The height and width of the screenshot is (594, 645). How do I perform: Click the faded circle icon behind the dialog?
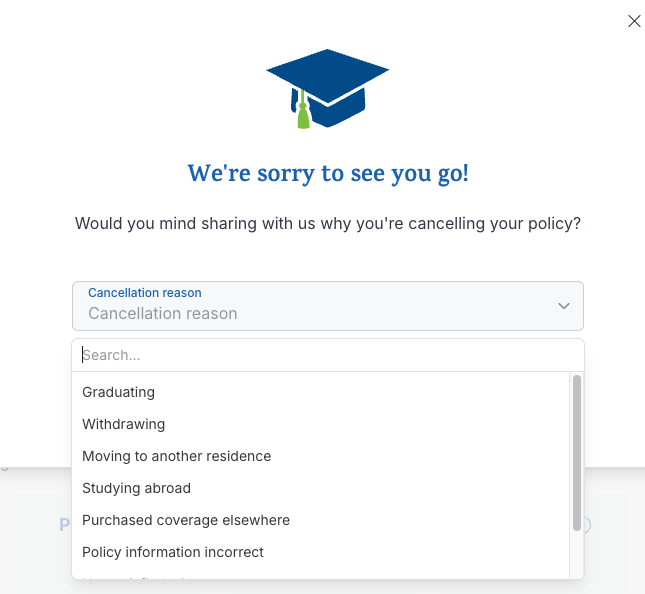click(x=588, y=525)
